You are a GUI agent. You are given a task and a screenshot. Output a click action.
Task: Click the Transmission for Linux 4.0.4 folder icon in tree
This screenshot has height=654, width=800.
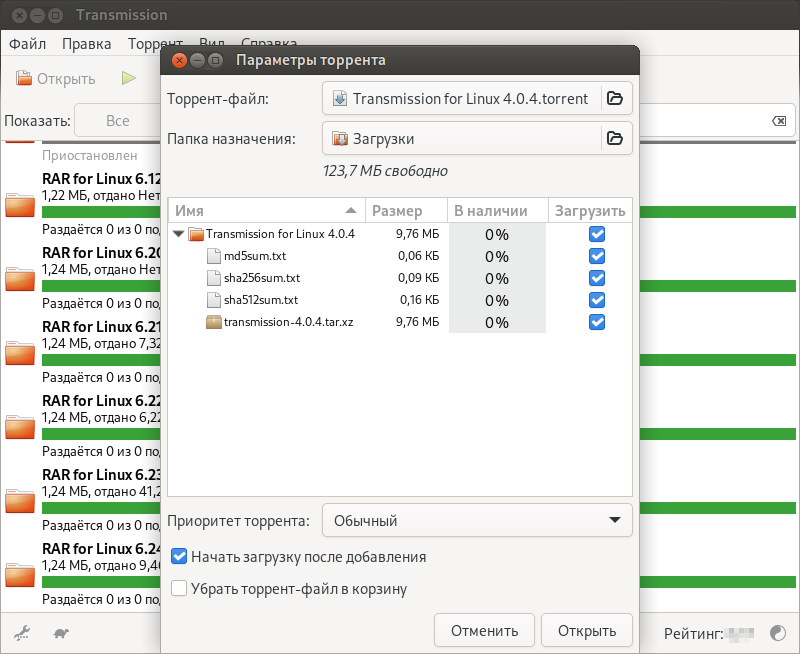coord(196,234)
